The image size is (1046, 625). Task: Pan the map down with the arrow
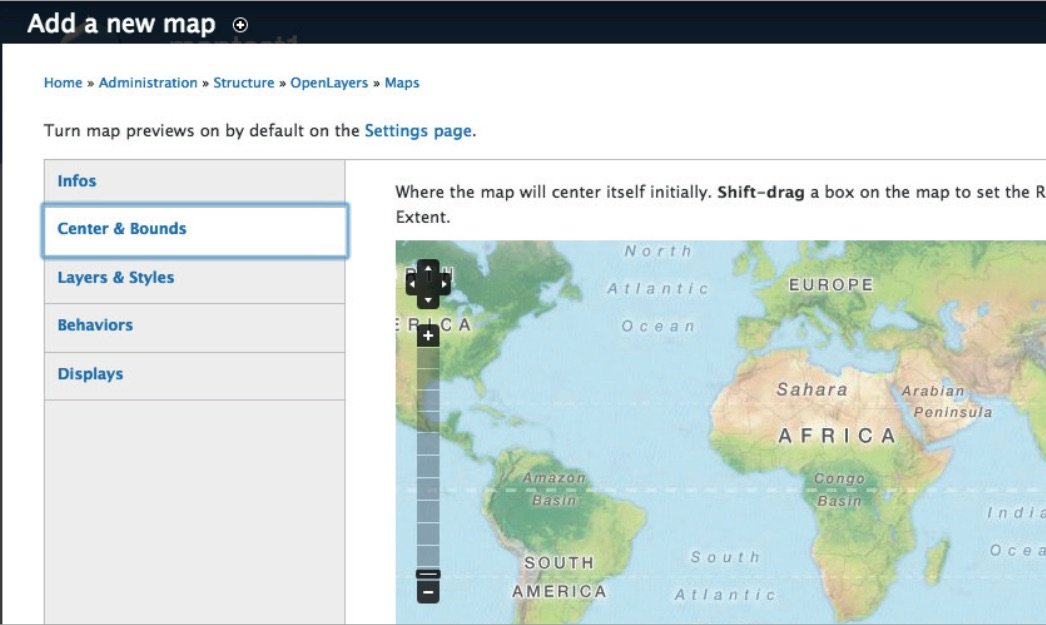point(428,301)
